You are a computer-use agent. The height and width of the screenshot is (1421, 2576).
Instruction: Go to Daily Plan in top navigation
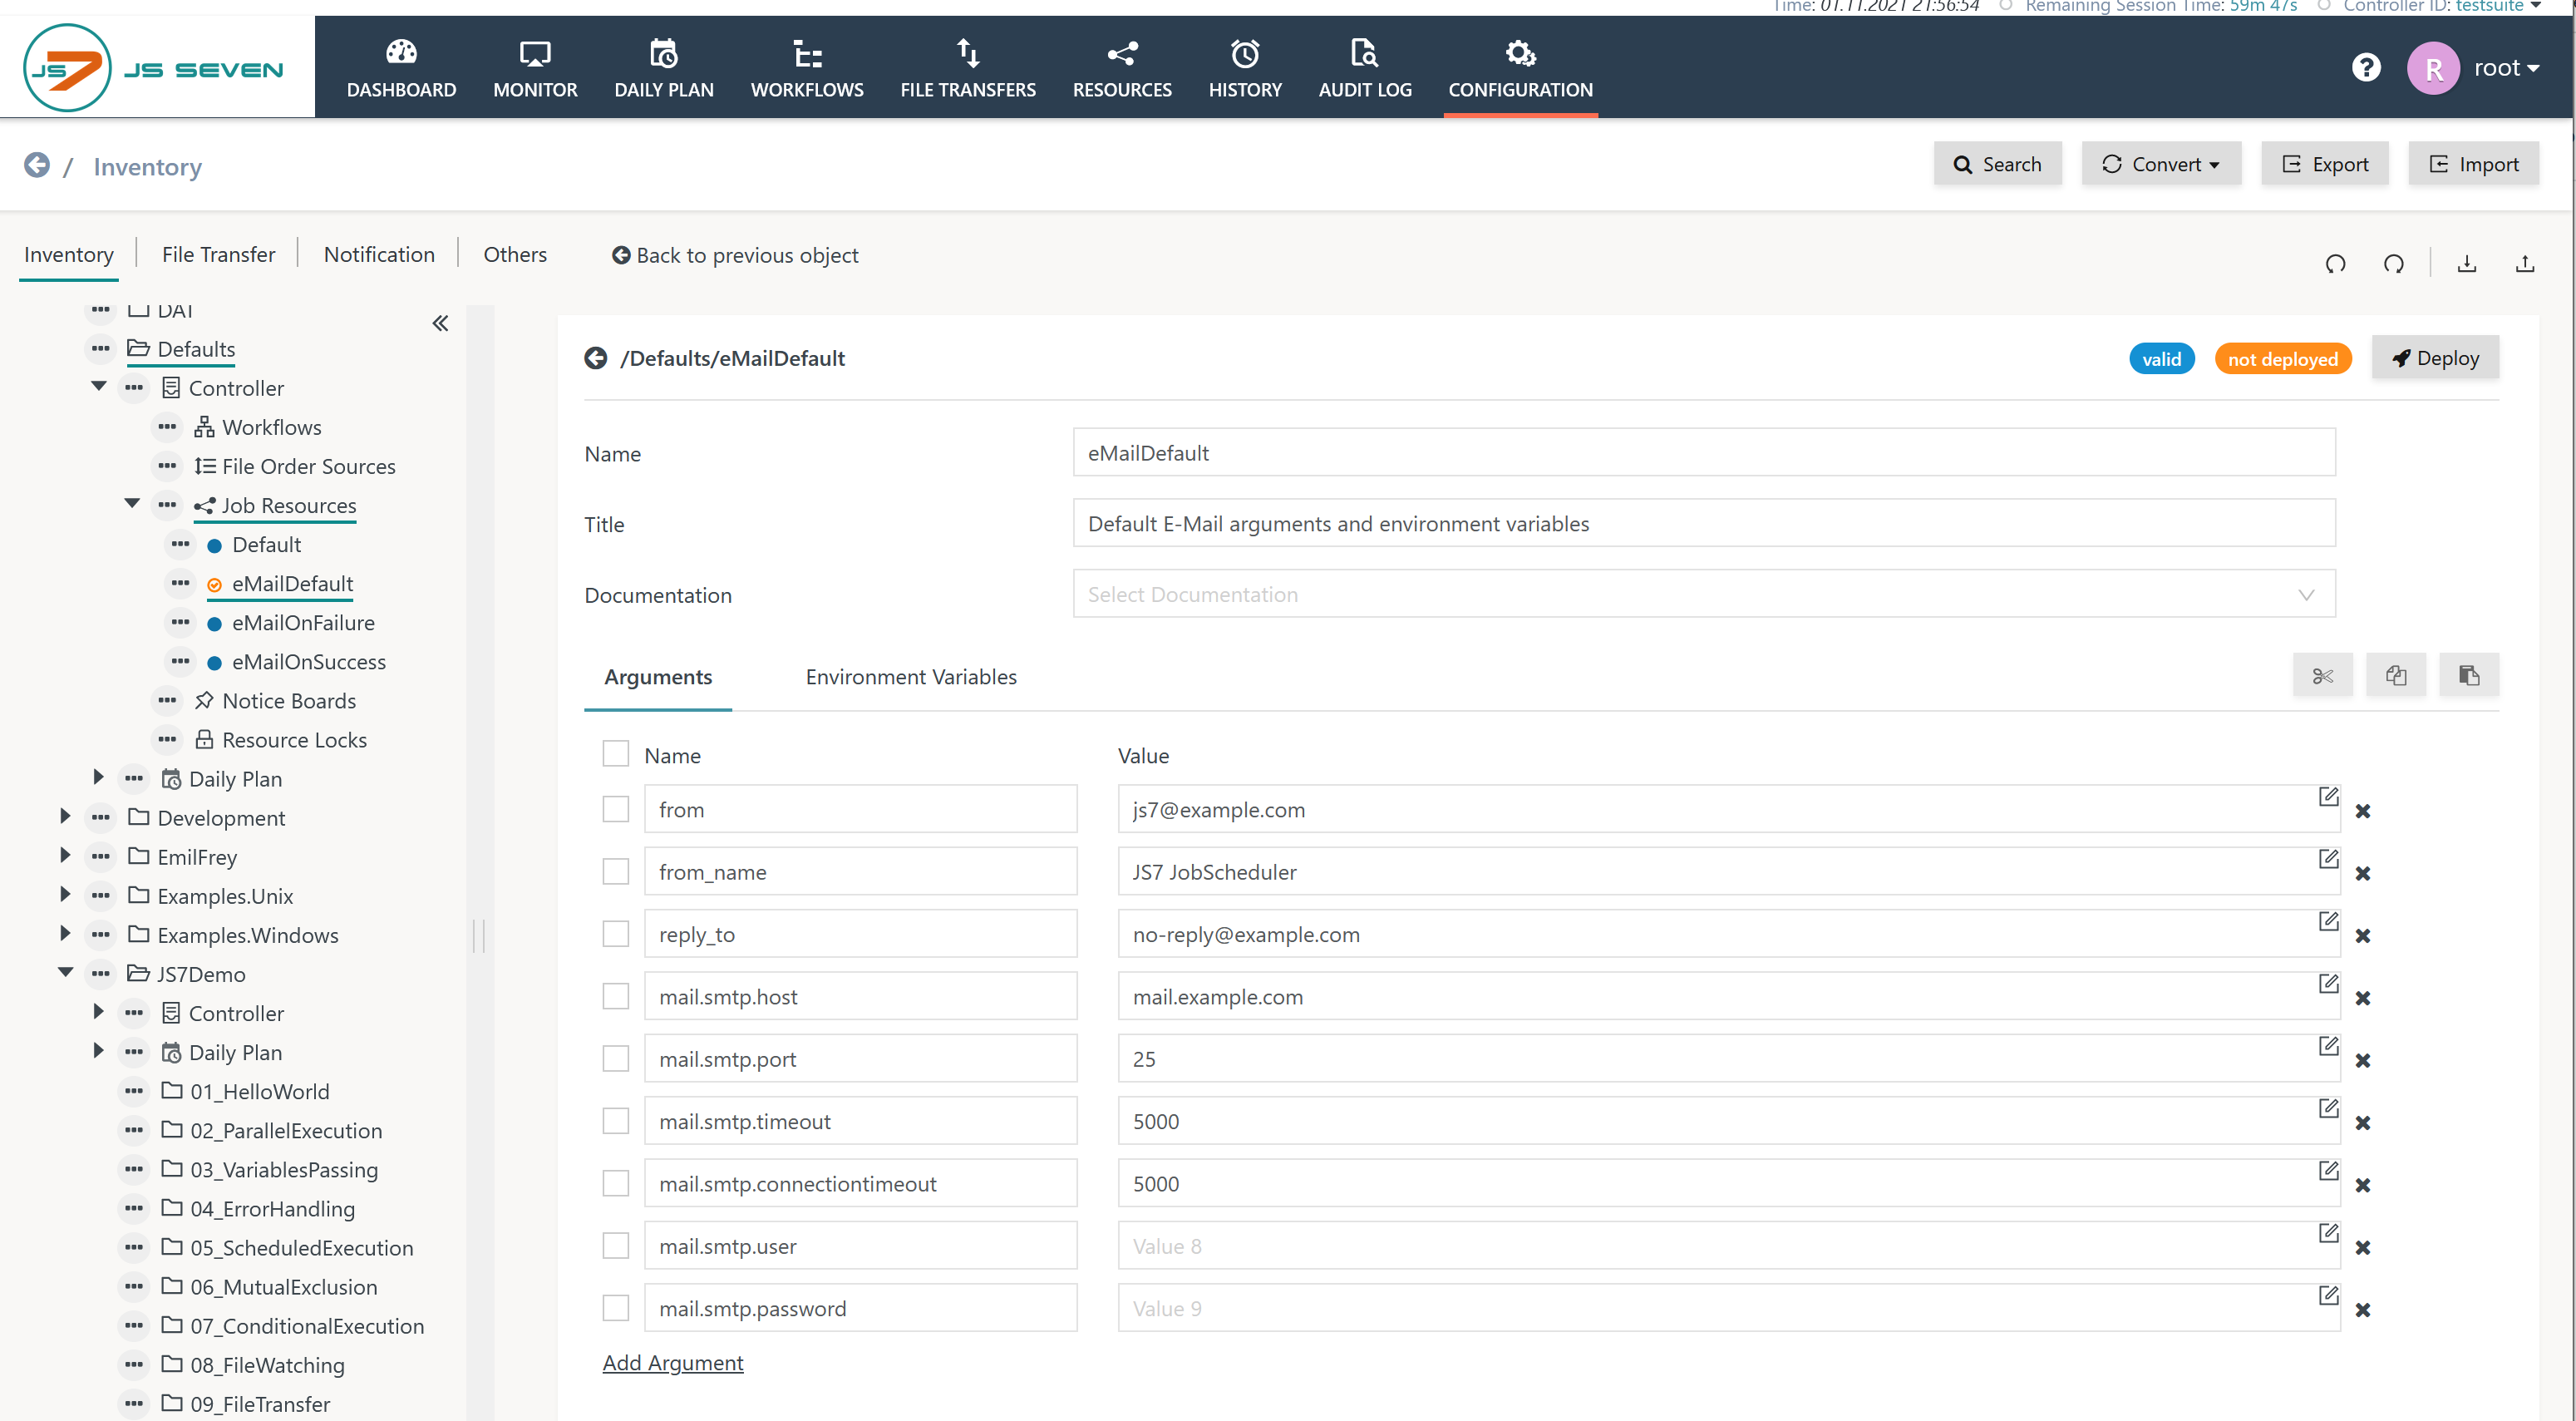pyautogui.click(x=664, y=68)
